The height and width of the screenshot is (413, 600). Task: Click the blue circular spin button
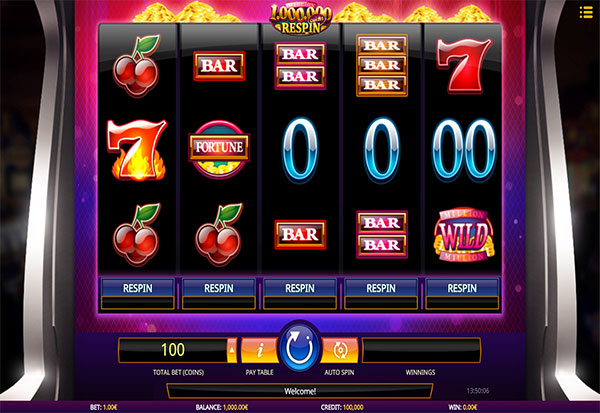pos(300,347)
